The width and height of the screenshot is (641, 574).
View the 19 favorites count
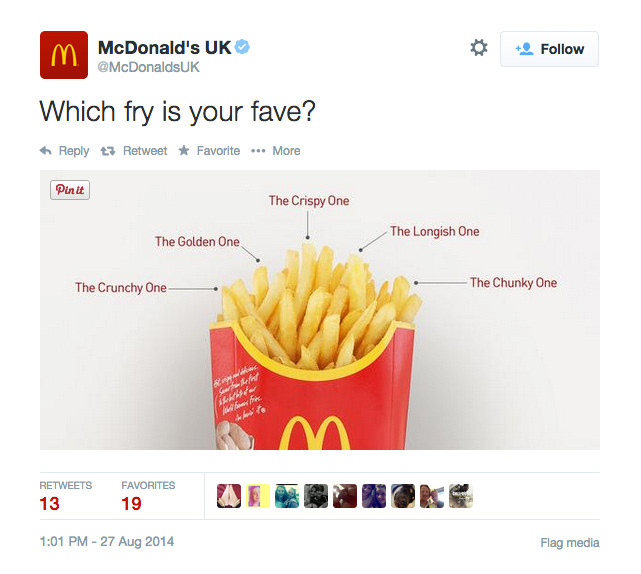[131, 504]
